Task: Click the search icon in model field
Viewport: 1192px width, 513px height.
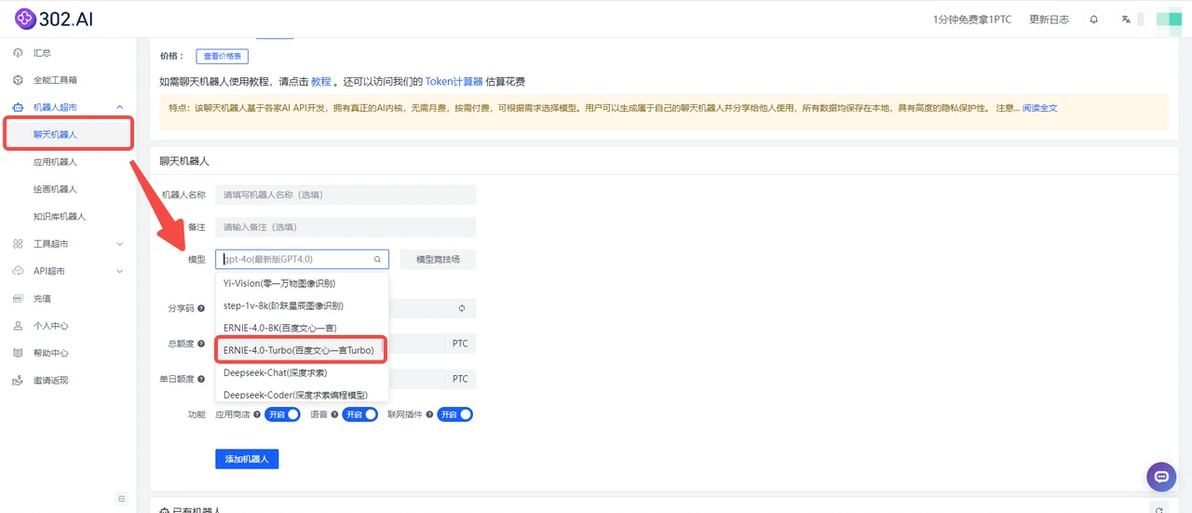Action: [377, 259]
